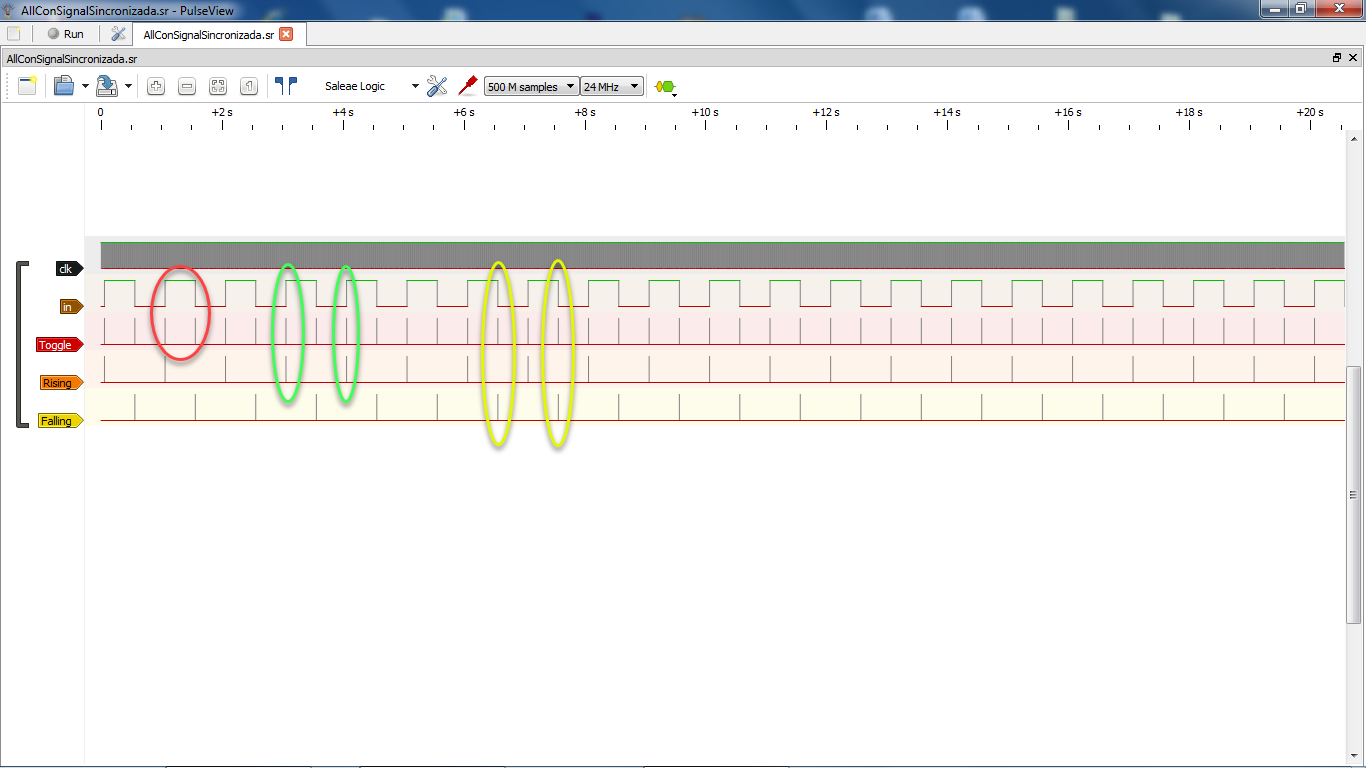Click the zoom-to-fit button
1366x768 pixels.
pyautogui.click(x=218, y=86)
